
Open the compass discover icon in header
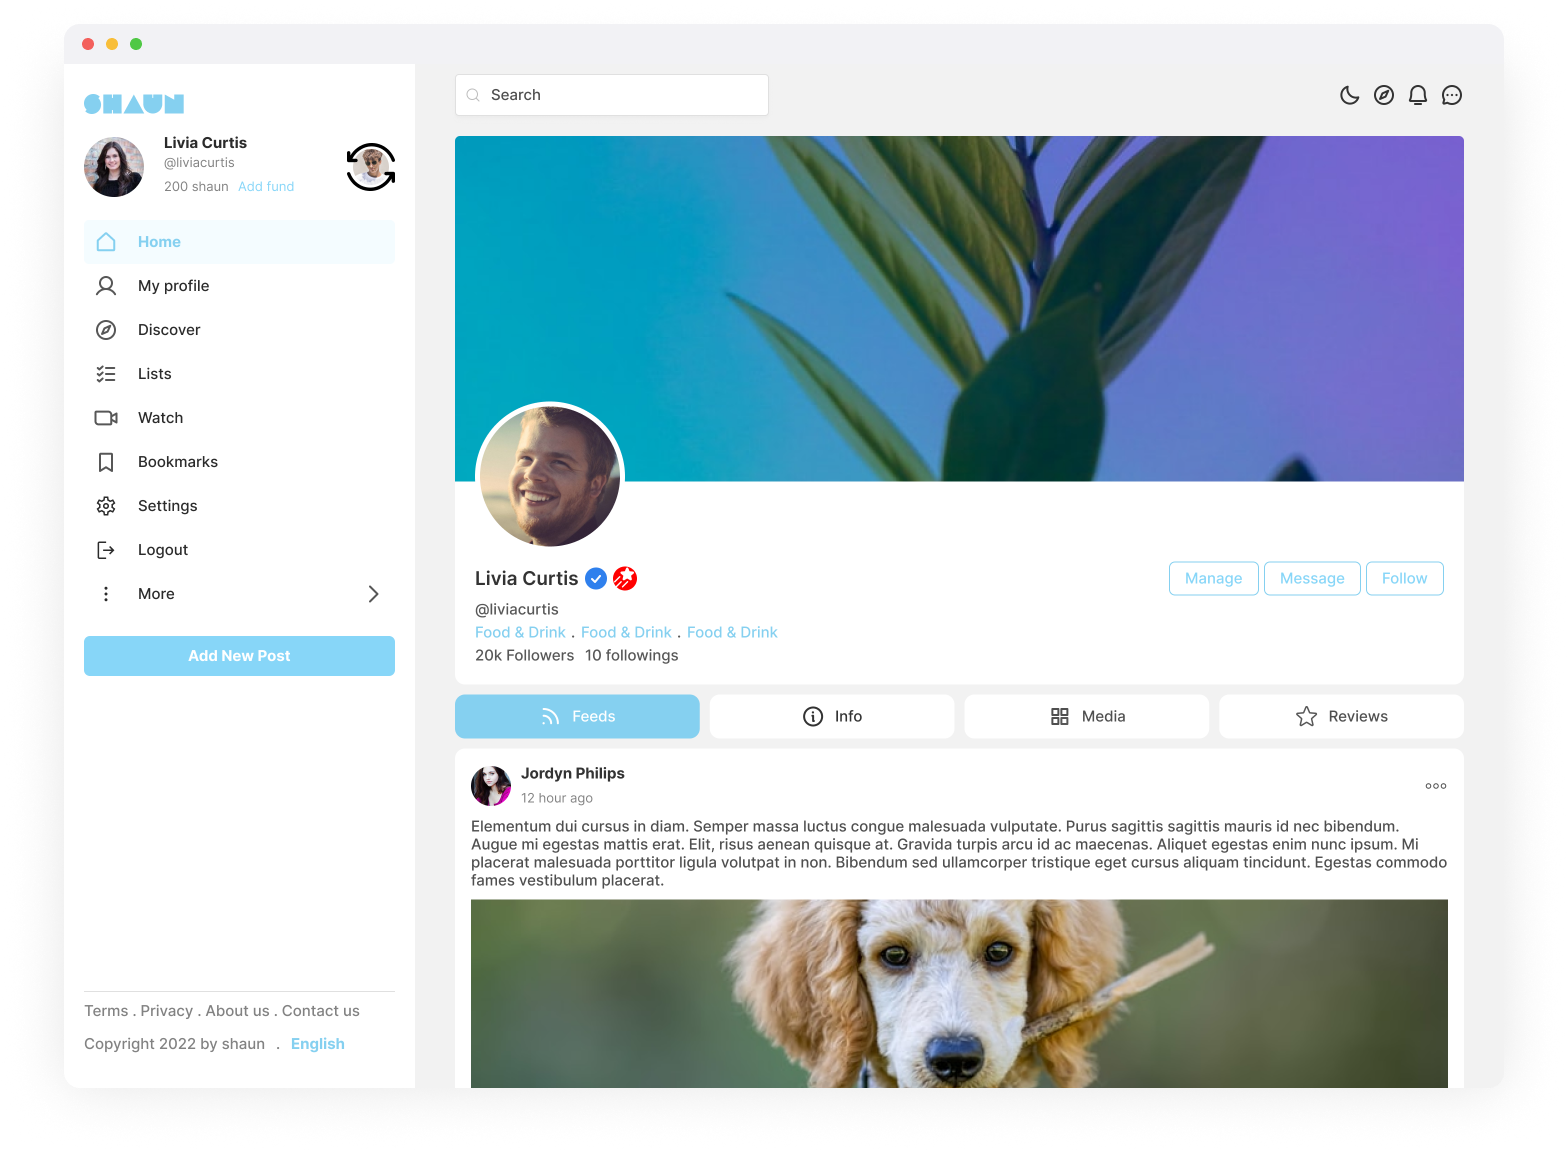(1383, 95)
